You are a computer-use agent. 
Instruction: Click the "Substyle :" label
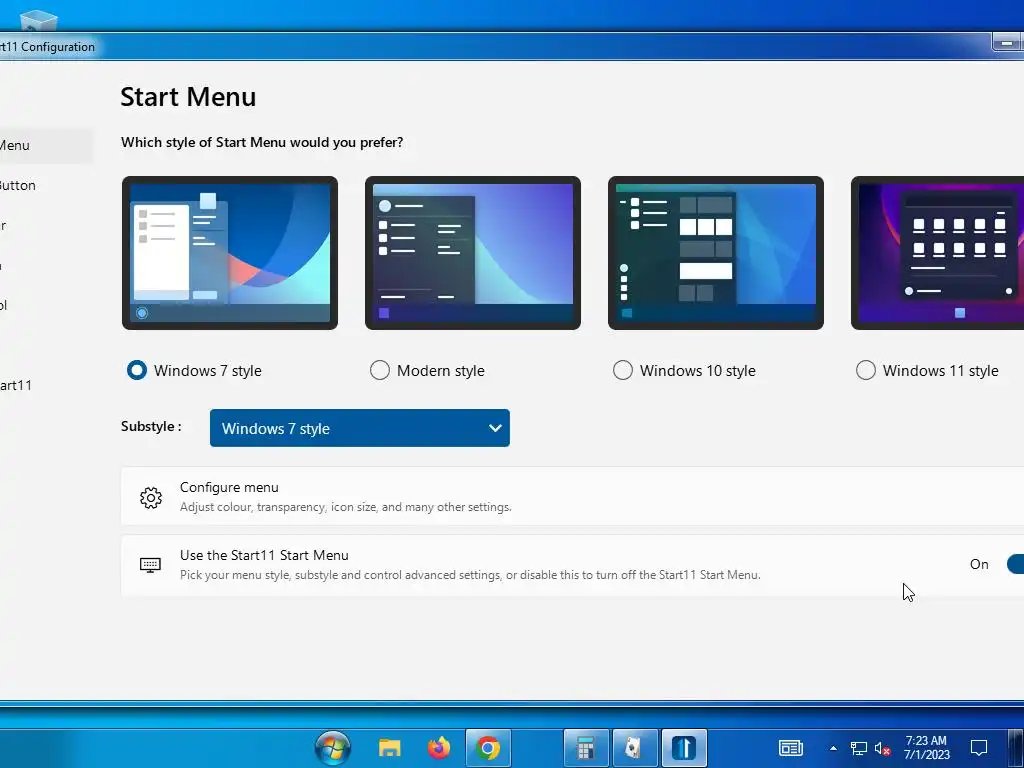(151, 426)
